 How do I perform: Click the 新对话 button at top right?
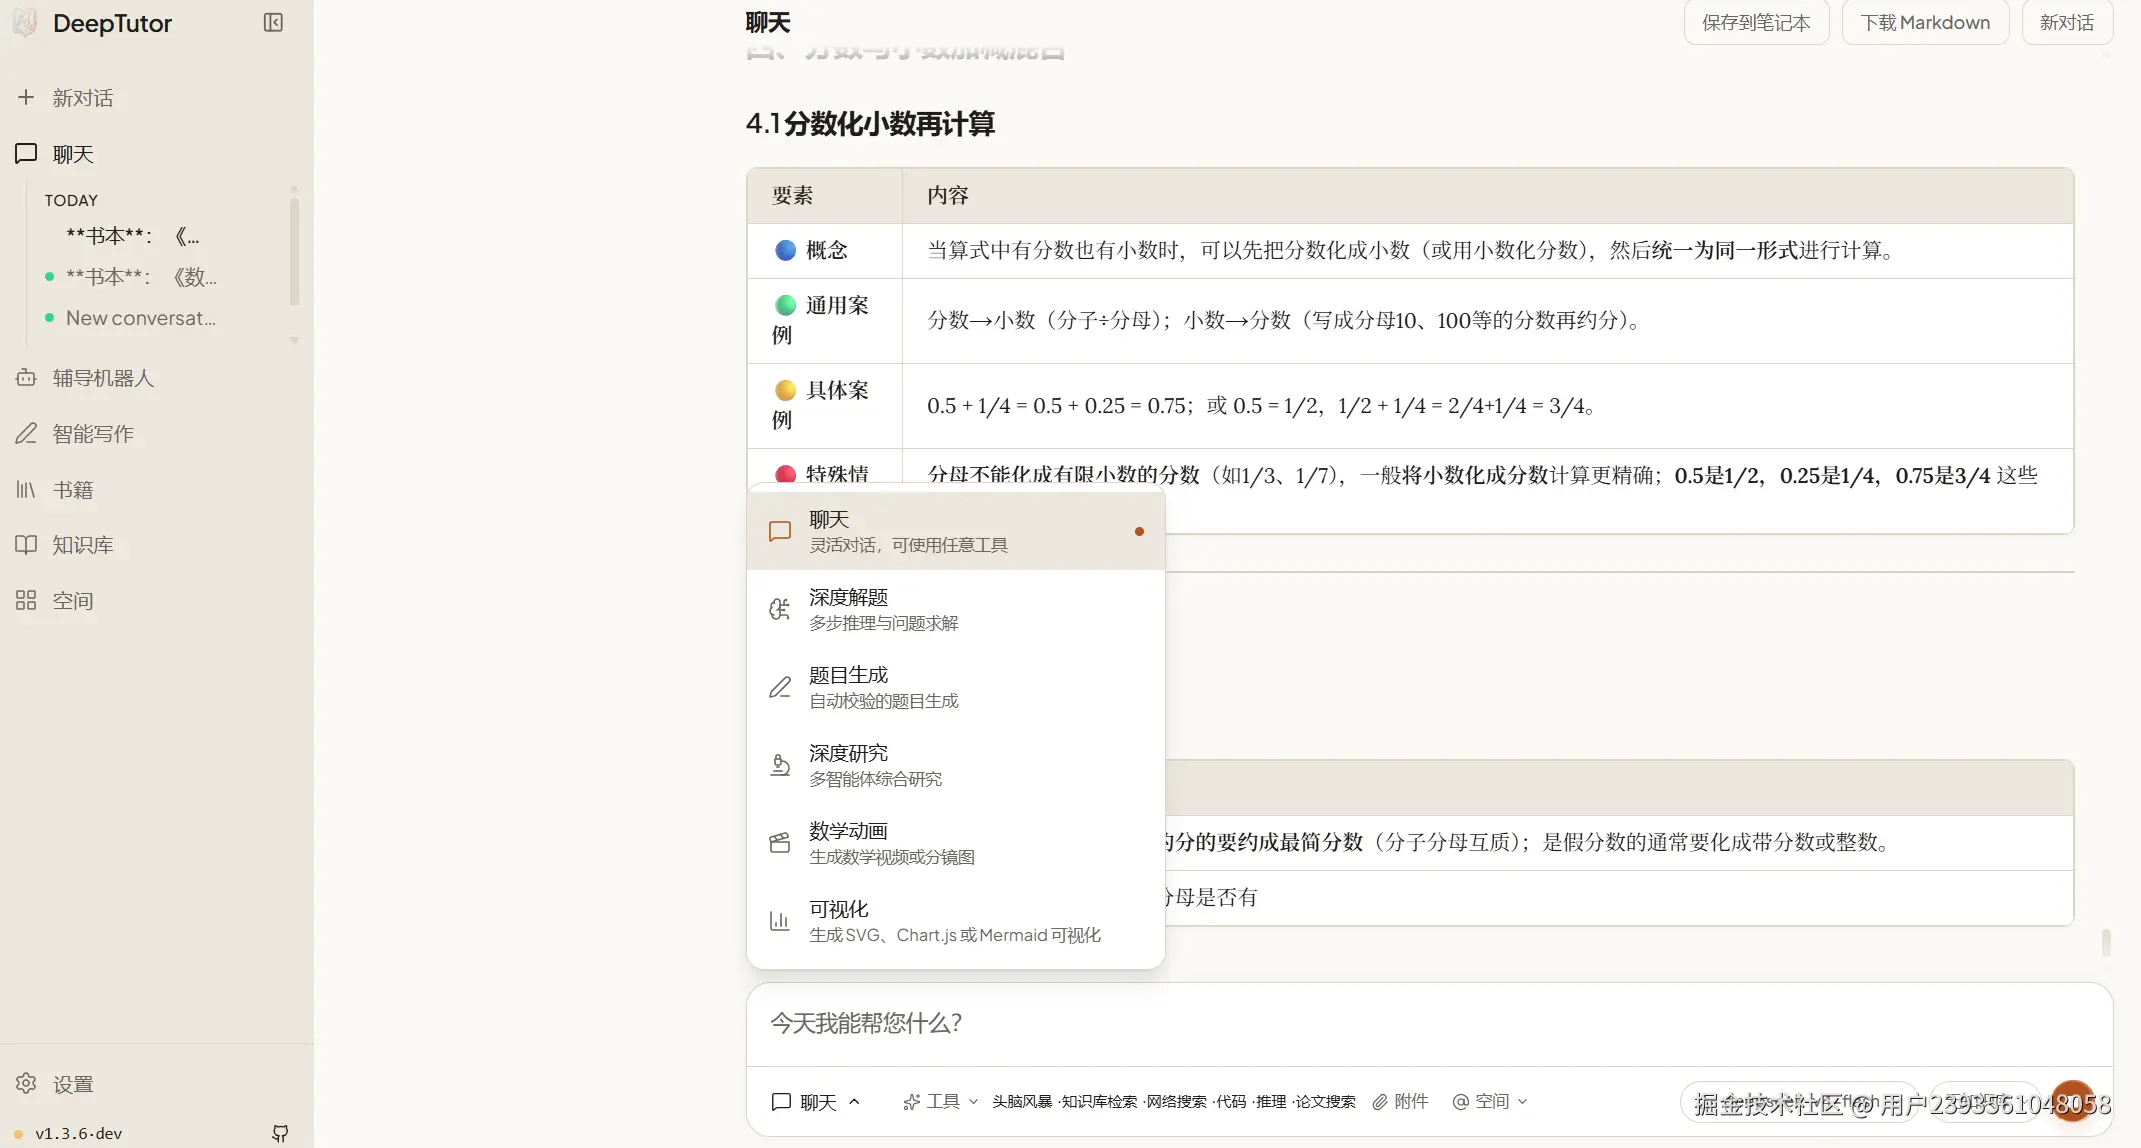[x=2067, y=23]
